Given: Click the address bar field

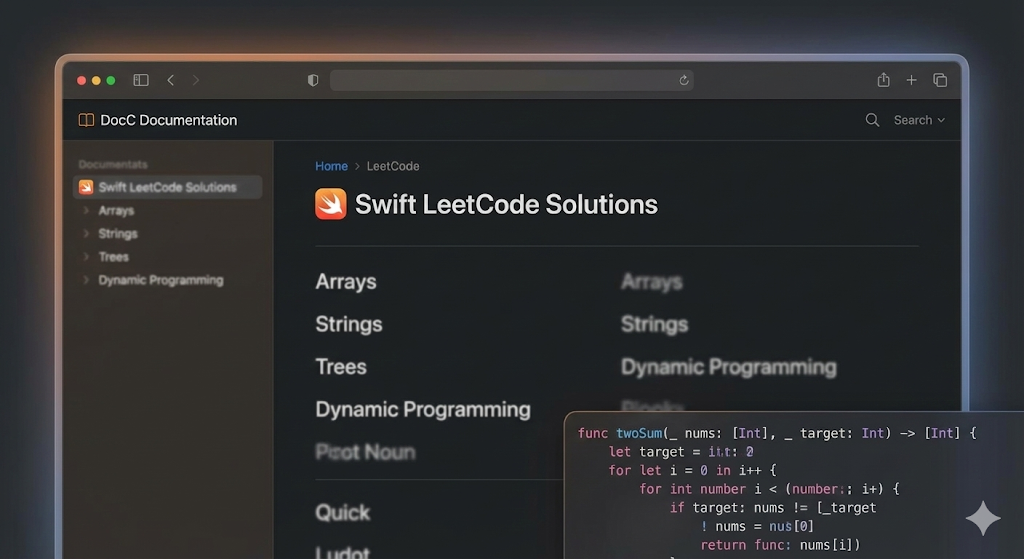Looking at the screenshot, I should [511, 80].
